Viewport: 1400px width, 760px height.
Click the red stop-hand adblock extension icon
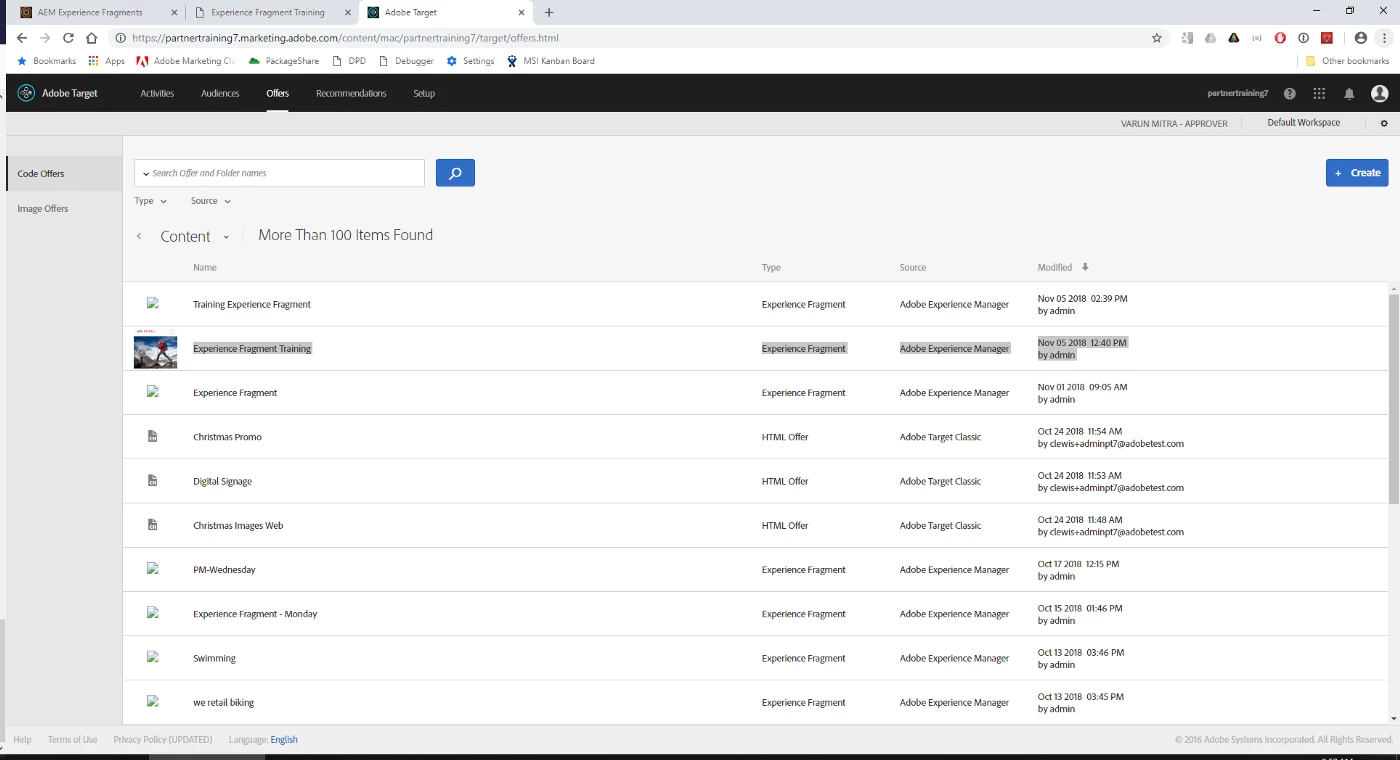pyautogui.click(x=1280, y=38)
